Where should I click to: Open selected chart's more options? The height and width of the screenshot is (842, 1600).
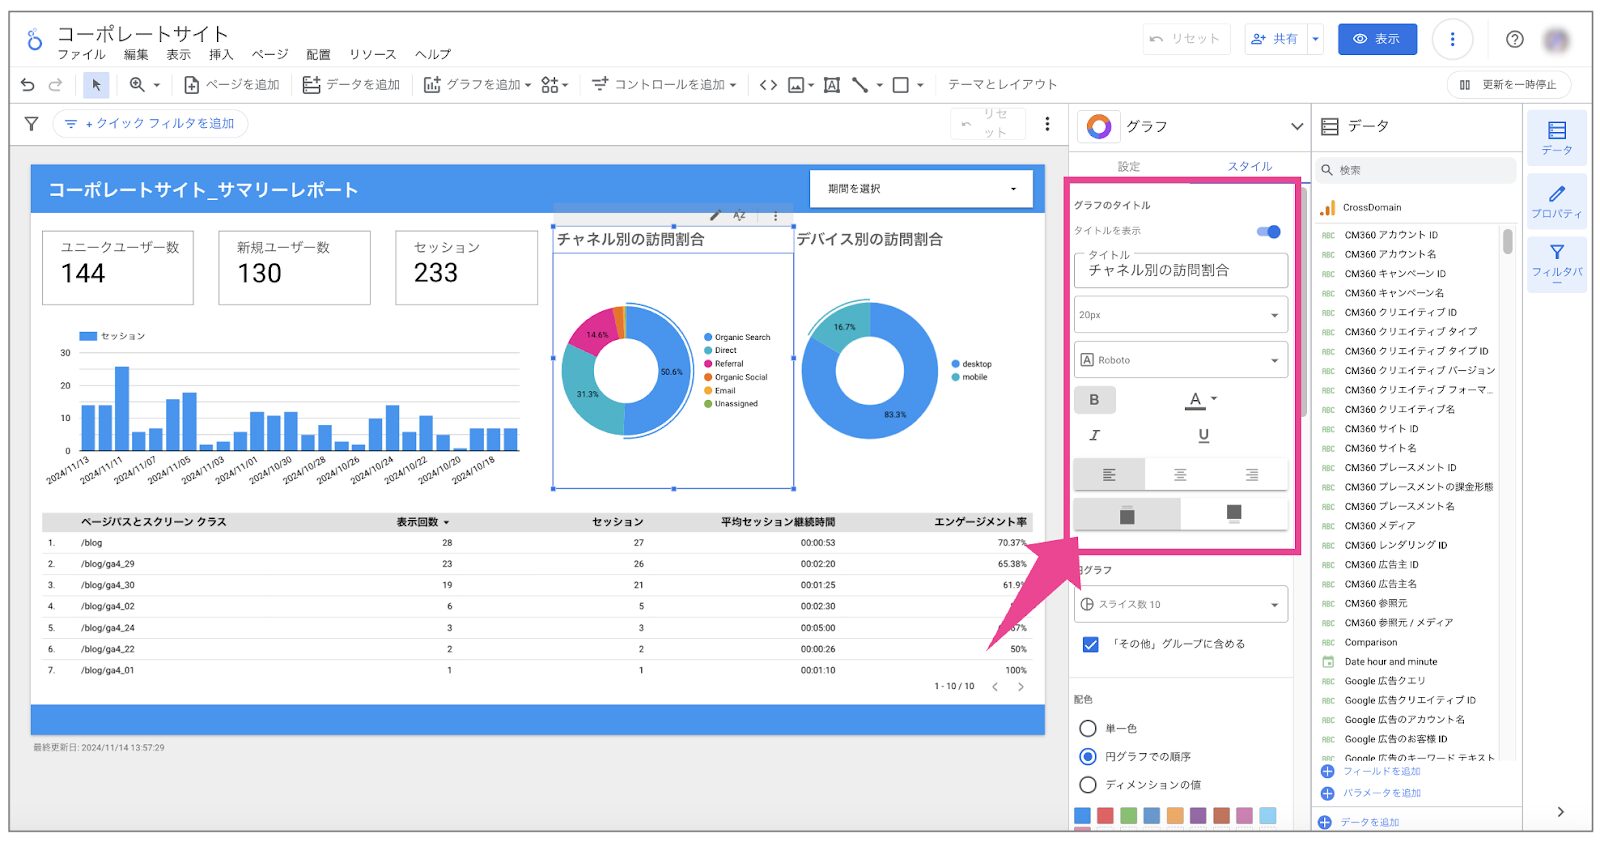tap(775, 215)
